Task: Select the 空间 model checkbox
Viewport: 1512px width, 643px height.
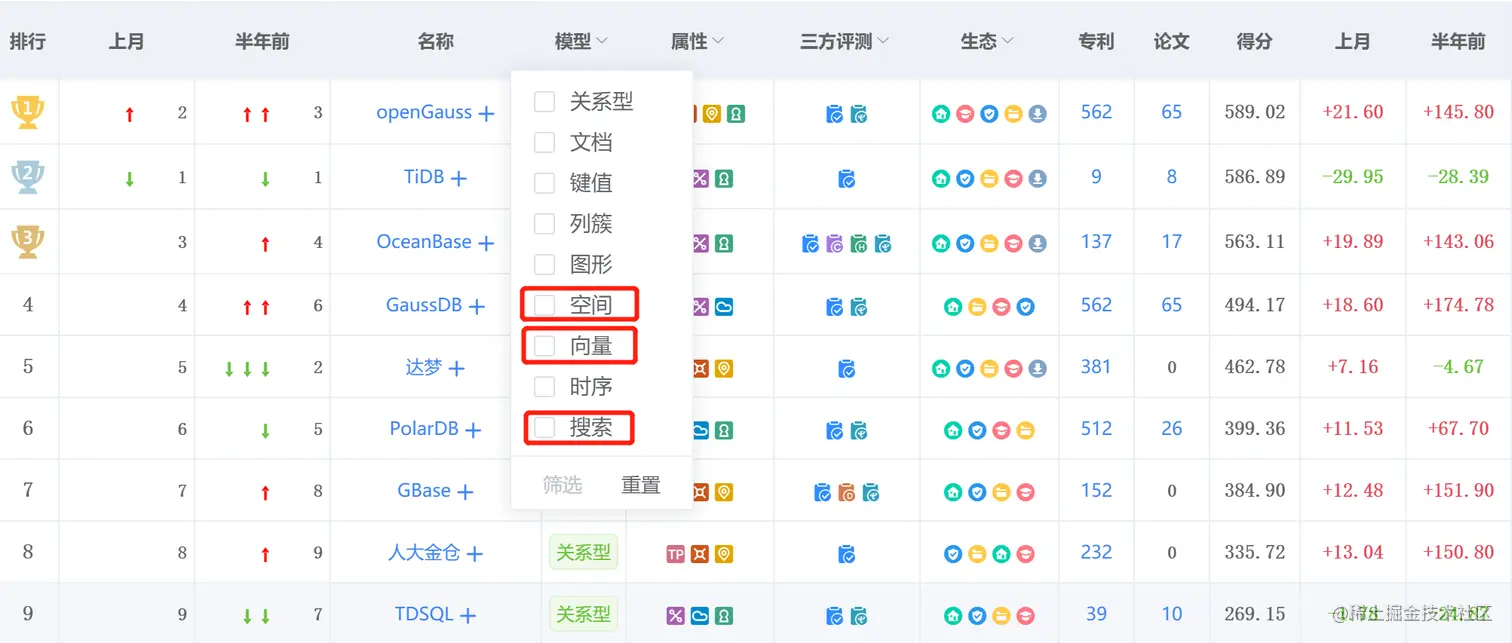Action: pyautogui.click(x=544, y=304)
